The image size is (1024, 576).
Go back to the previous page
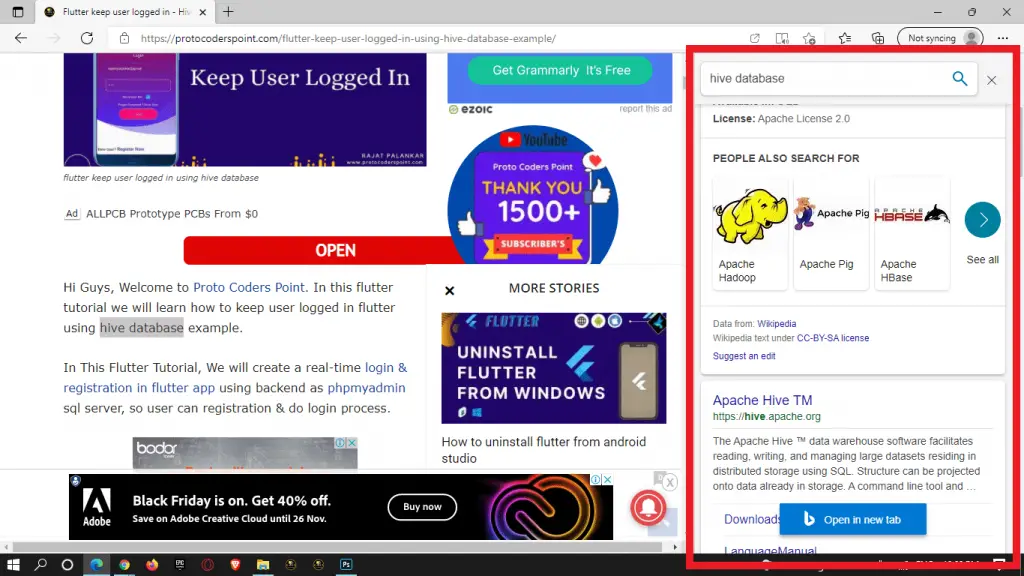pos(21,38)
